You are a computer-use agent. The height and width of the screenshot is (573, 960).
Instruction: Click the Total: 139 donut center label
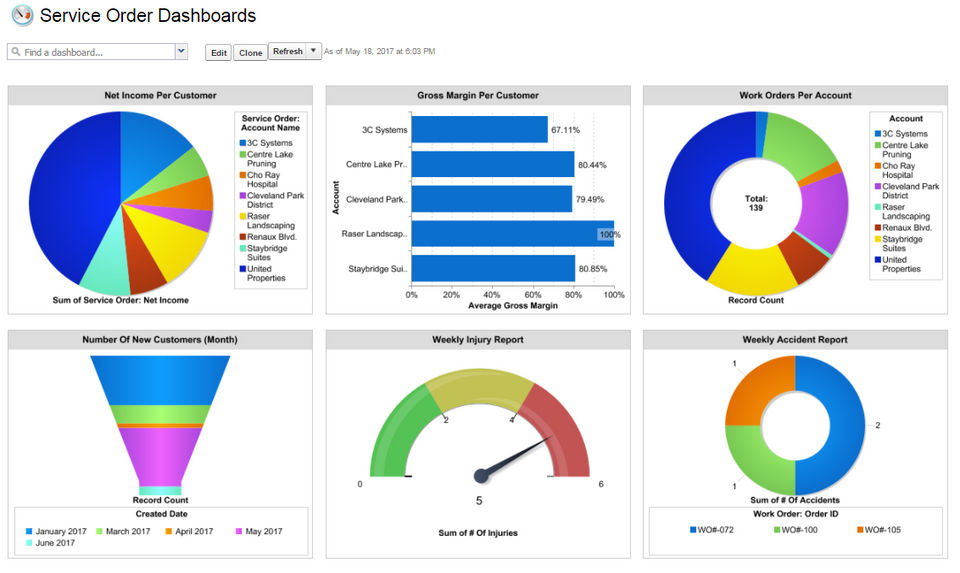(756, 203)
